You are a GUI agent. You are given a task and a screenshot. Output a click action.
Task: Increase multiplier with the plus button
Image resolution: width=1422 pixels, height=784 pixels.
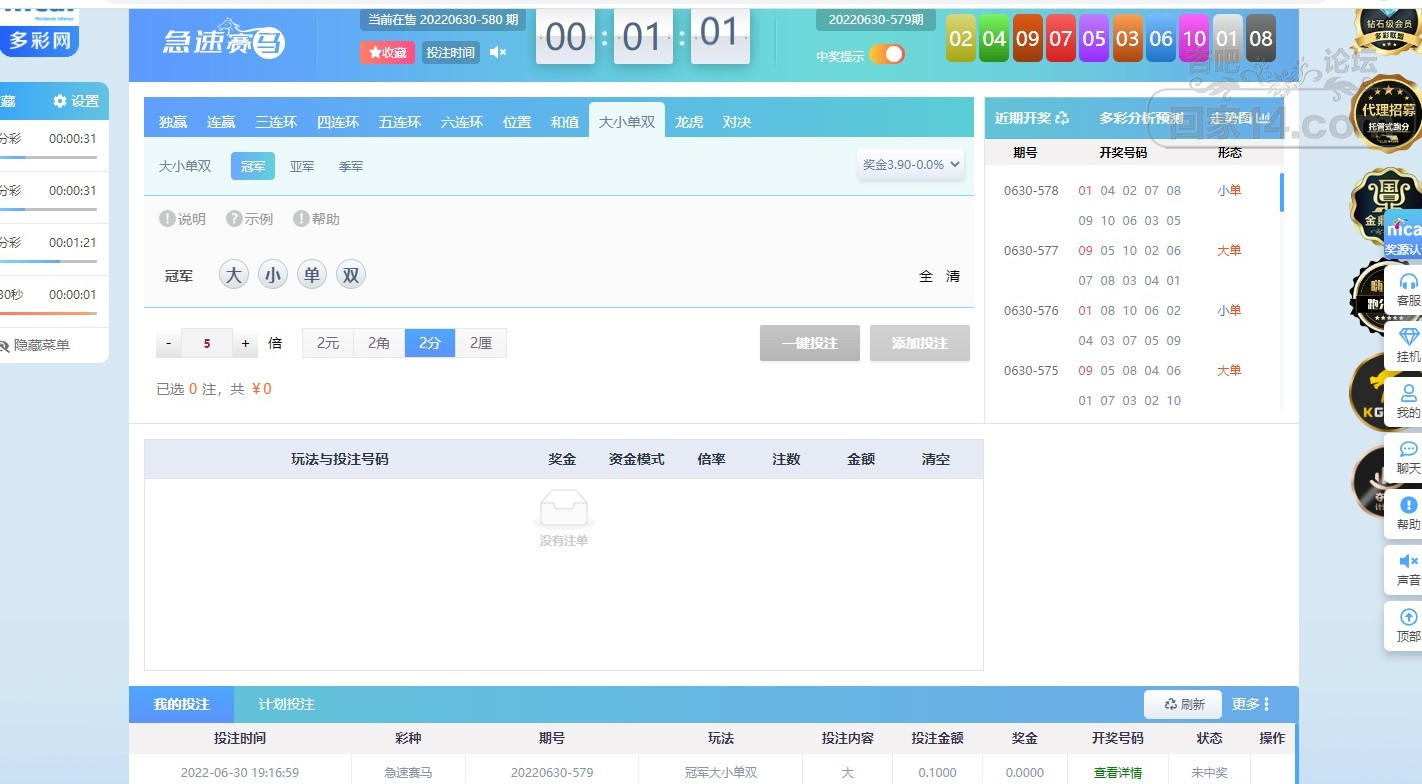245,343
